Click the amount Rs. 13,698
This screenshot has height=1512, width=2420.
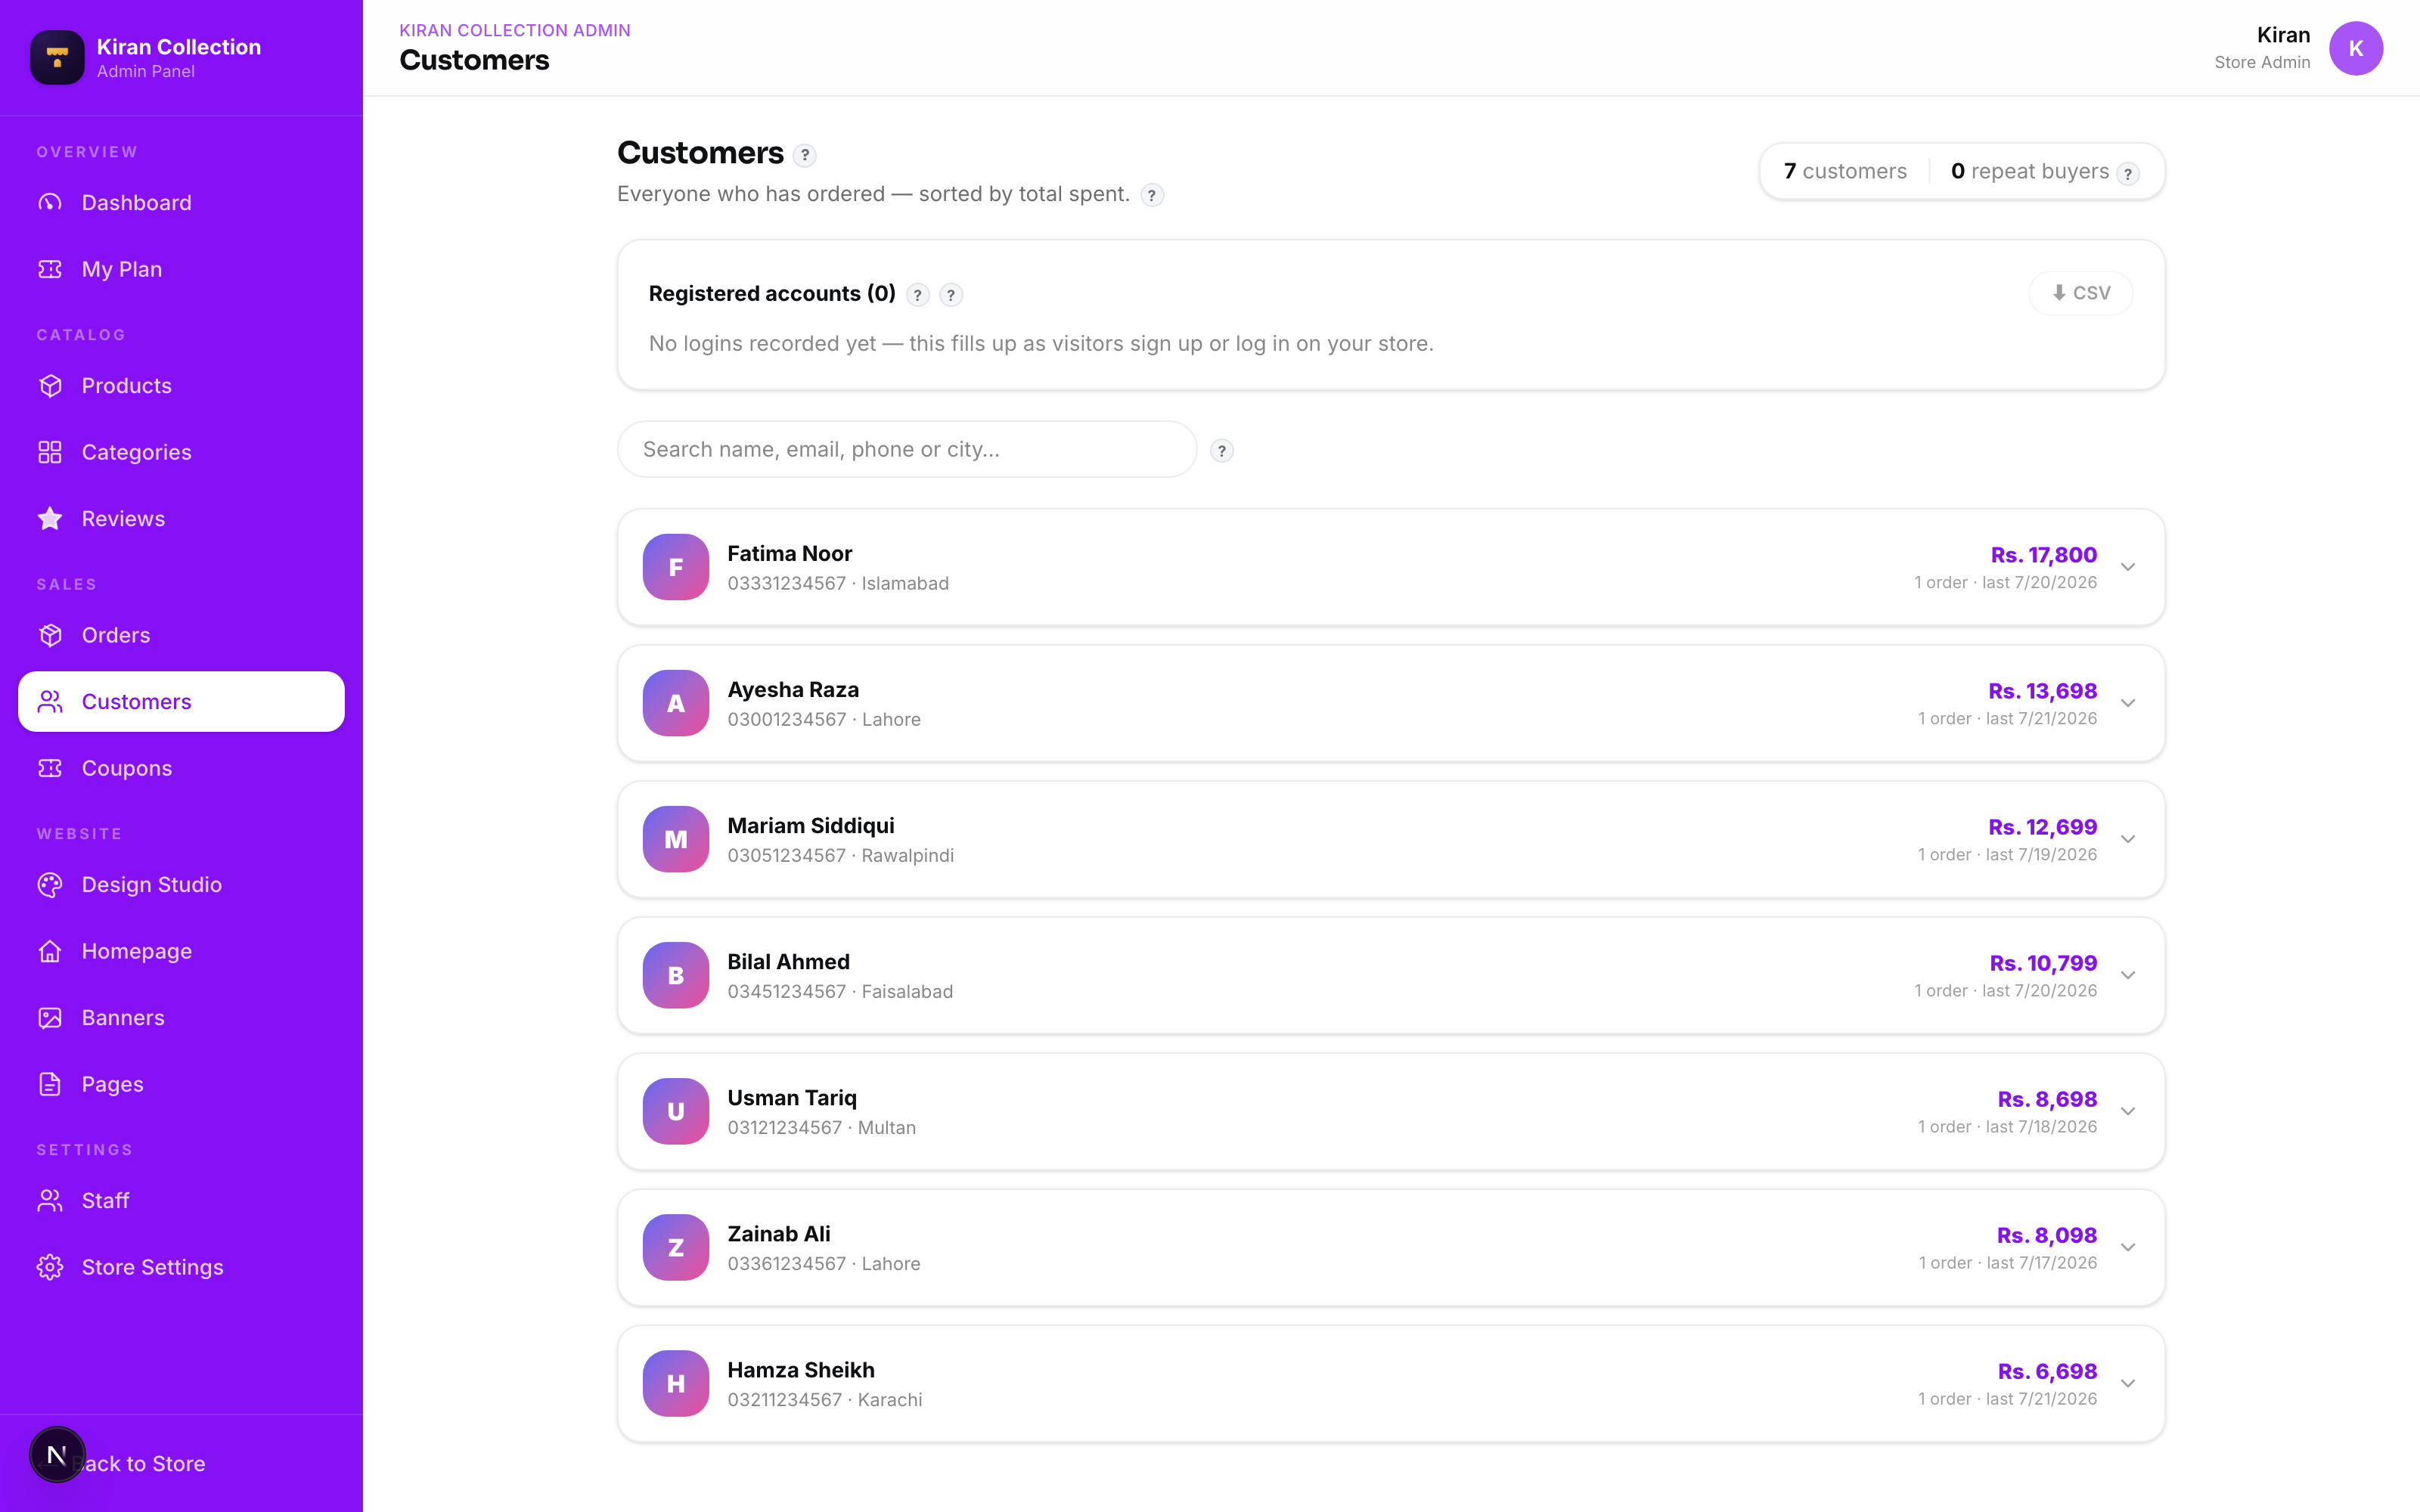pos(2042,691)
